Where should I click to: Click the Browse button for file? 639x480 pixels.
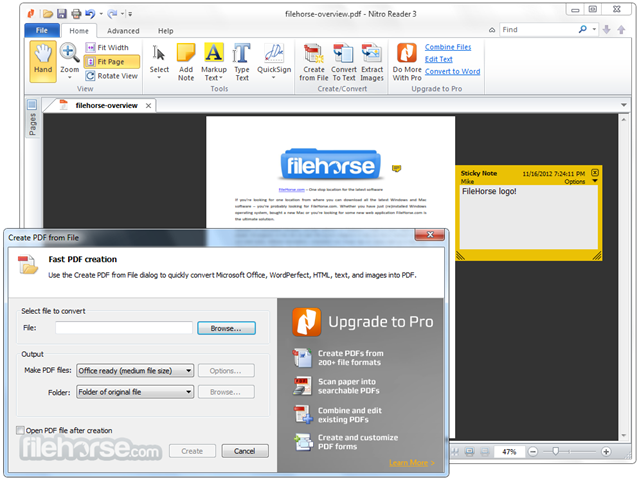(226, 328)
